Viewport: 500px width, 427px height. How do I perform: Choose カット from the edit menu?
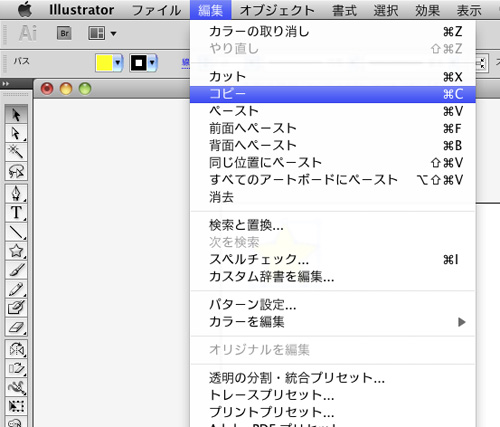point(333,77)
